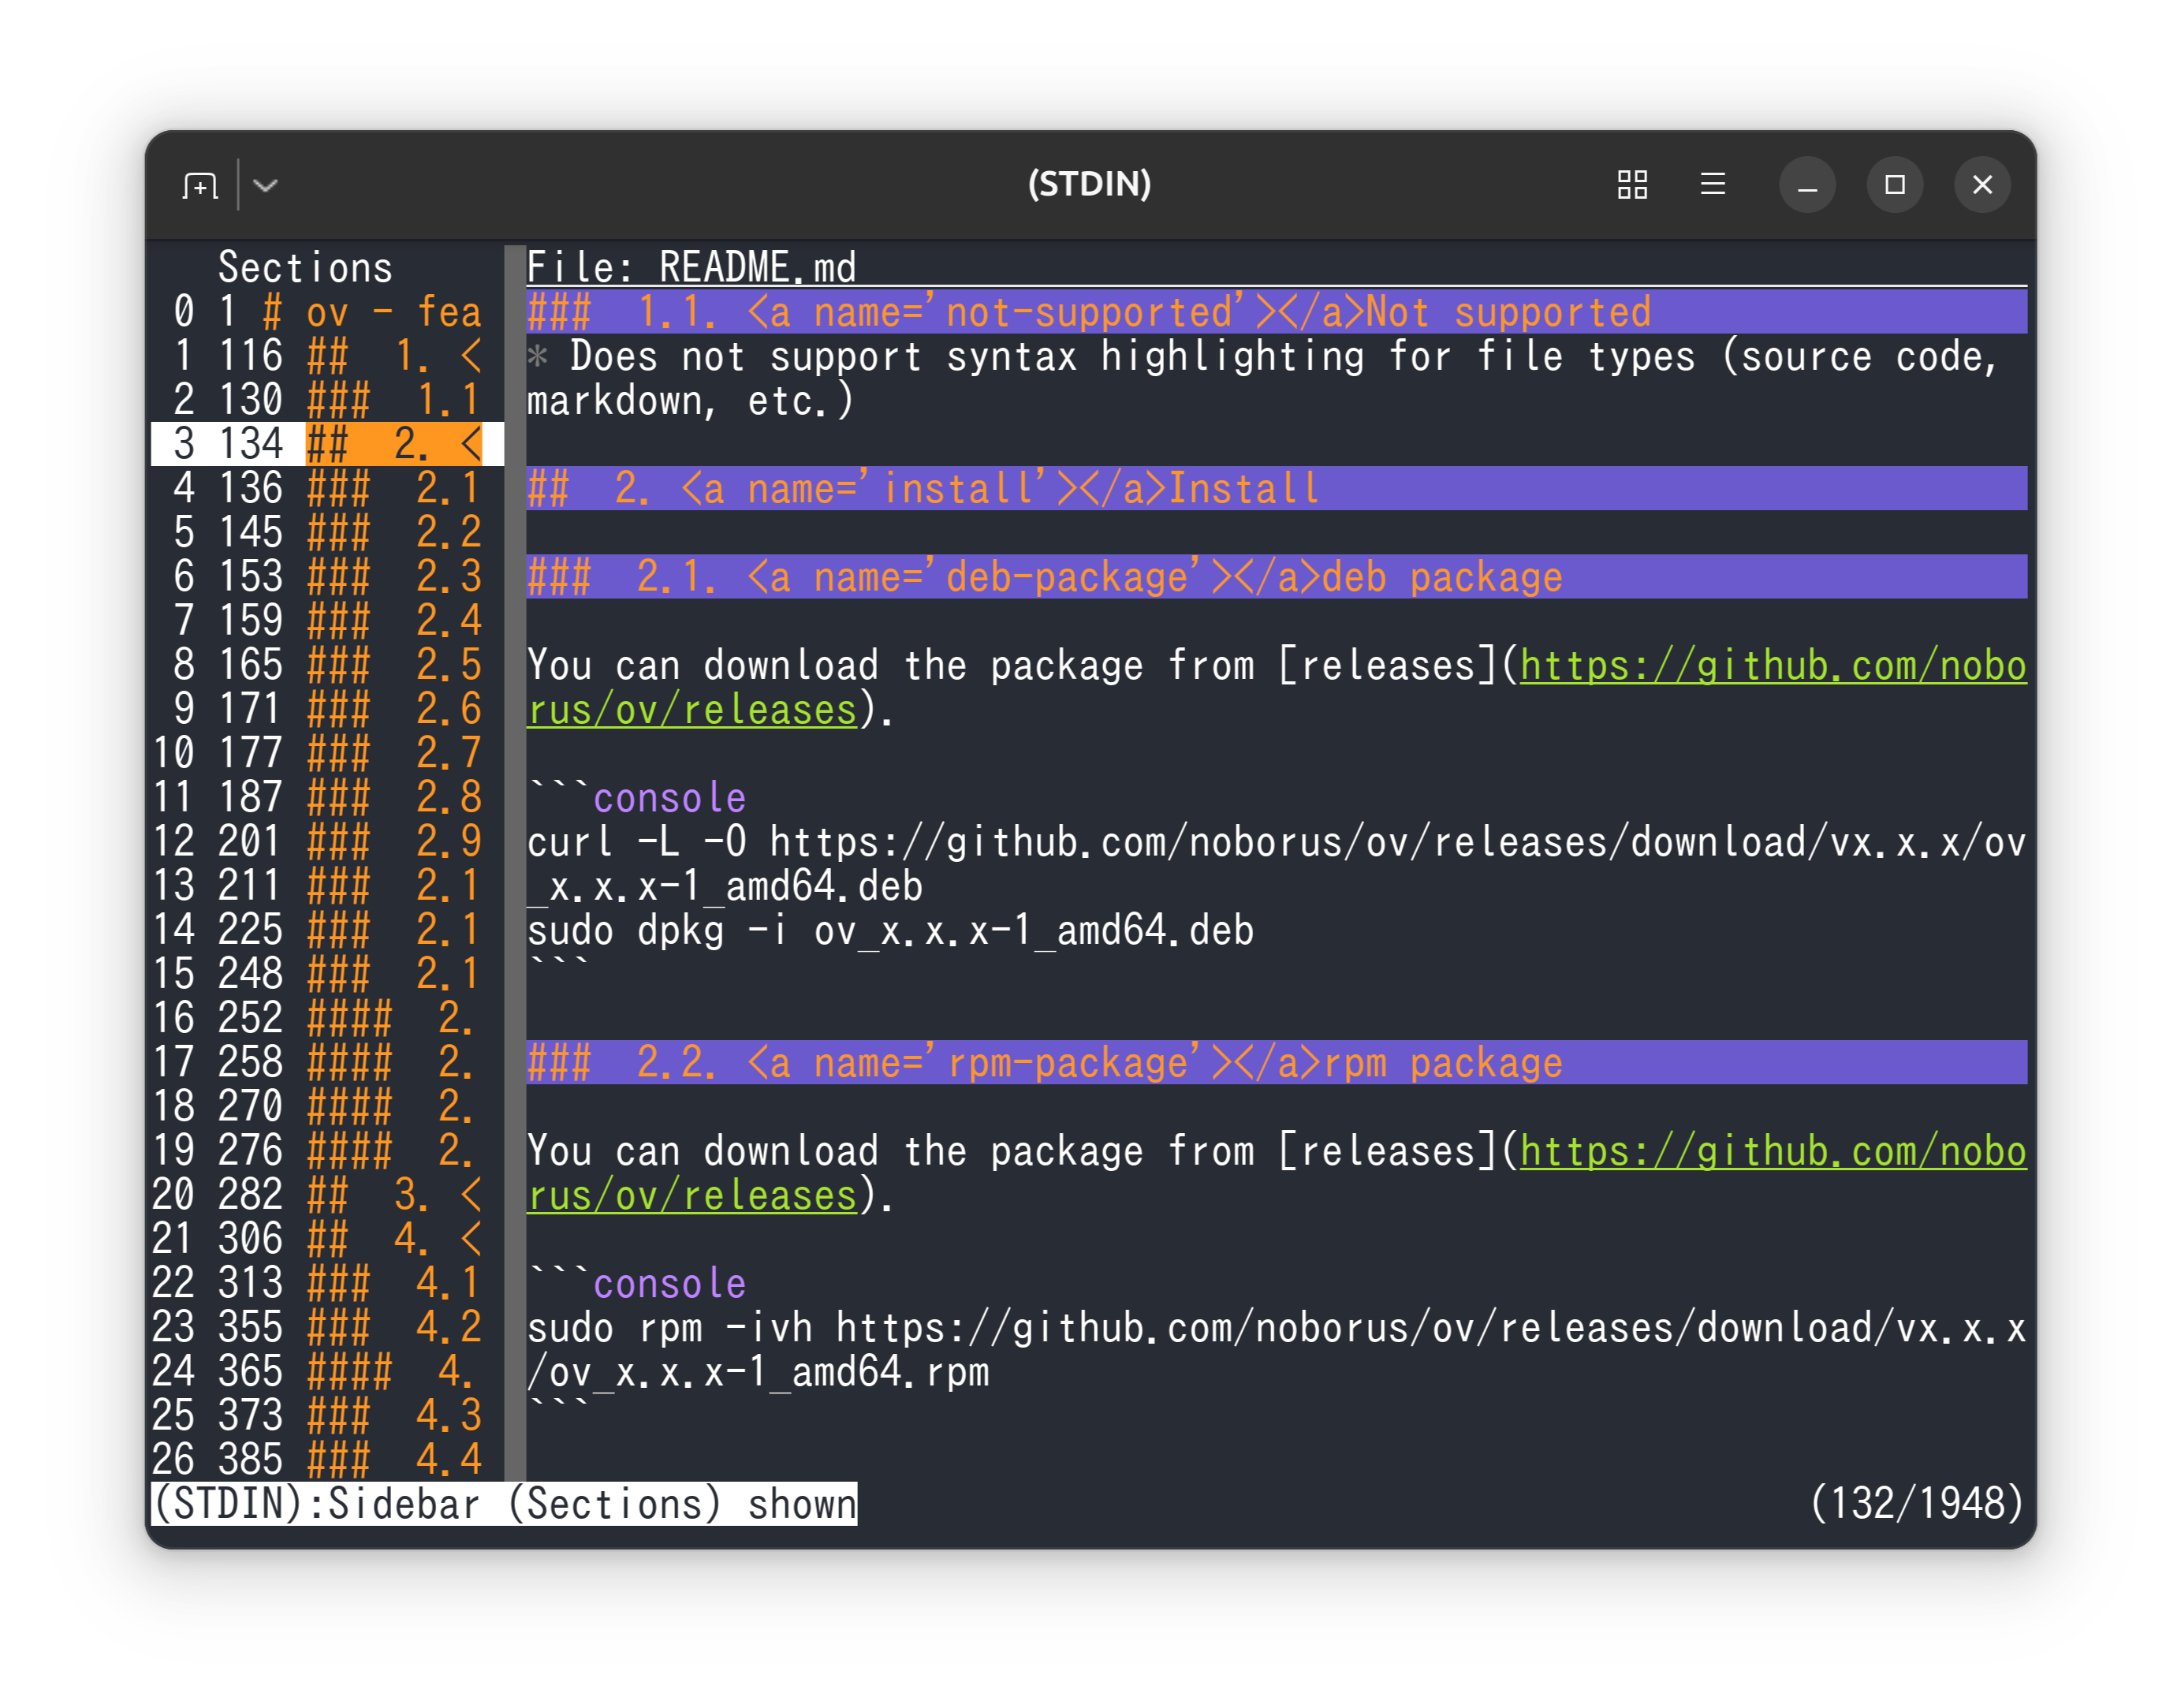Click the '2. Install' heading line
This screenshot has width=2181, height=1708.
1277,488
